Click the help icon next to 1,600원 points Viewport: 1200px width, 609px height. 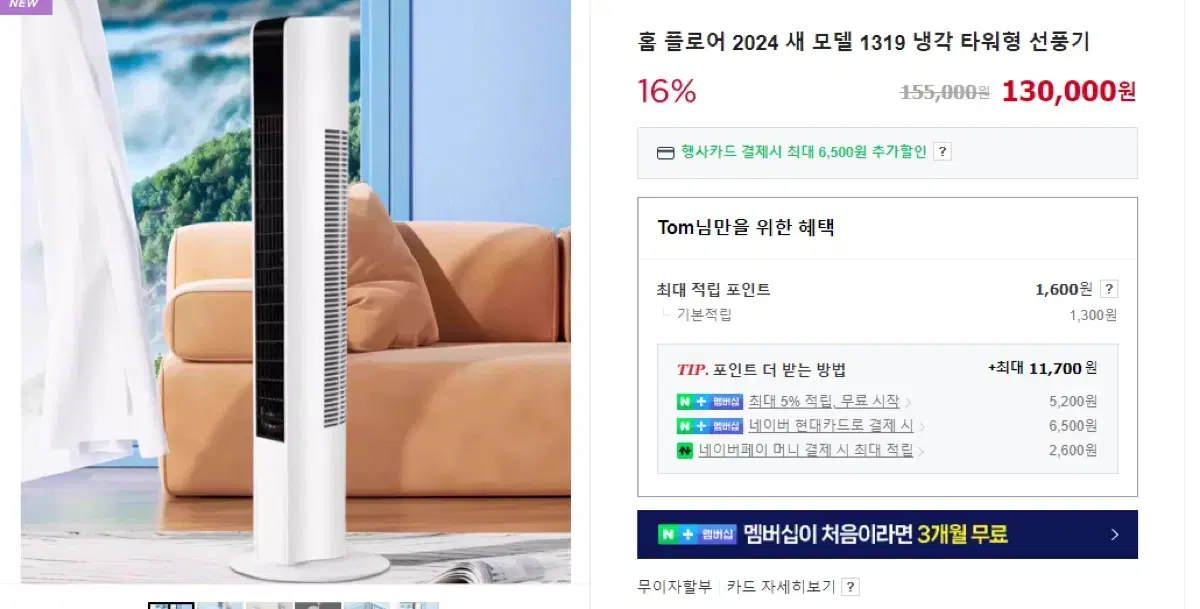(1108, 289)
